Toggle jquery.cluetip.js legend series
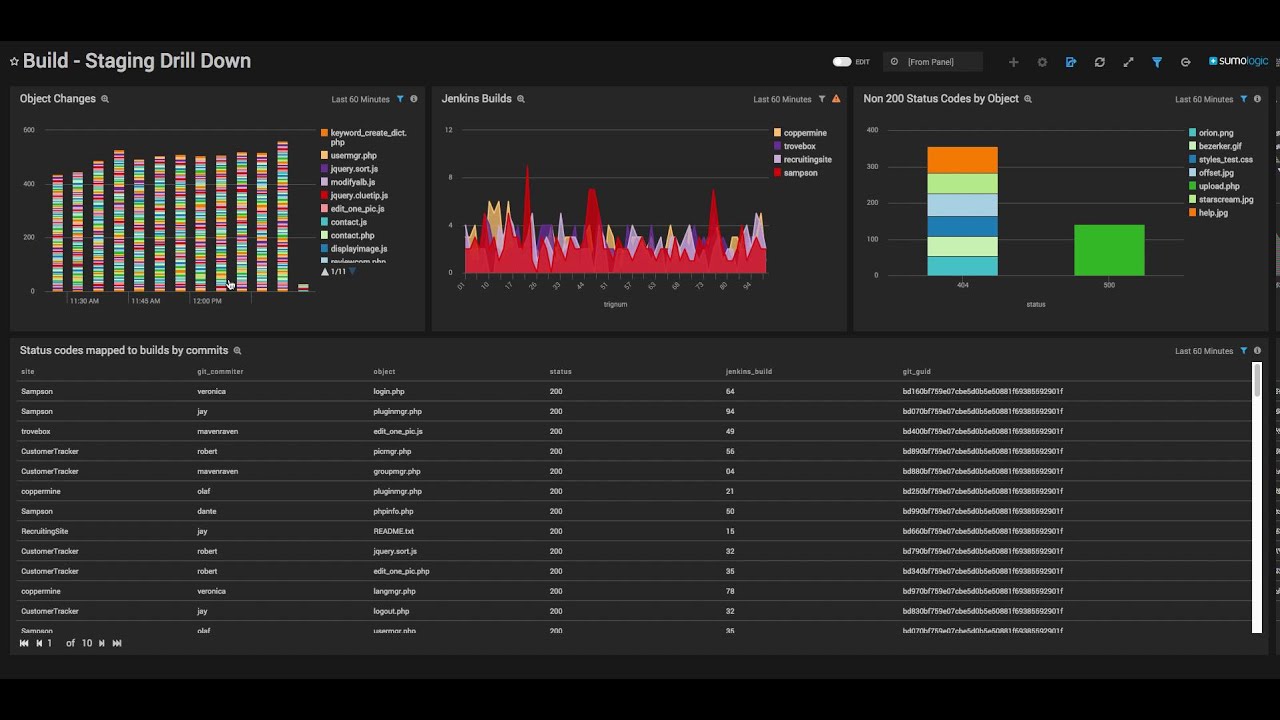 [x=354, y=196]
